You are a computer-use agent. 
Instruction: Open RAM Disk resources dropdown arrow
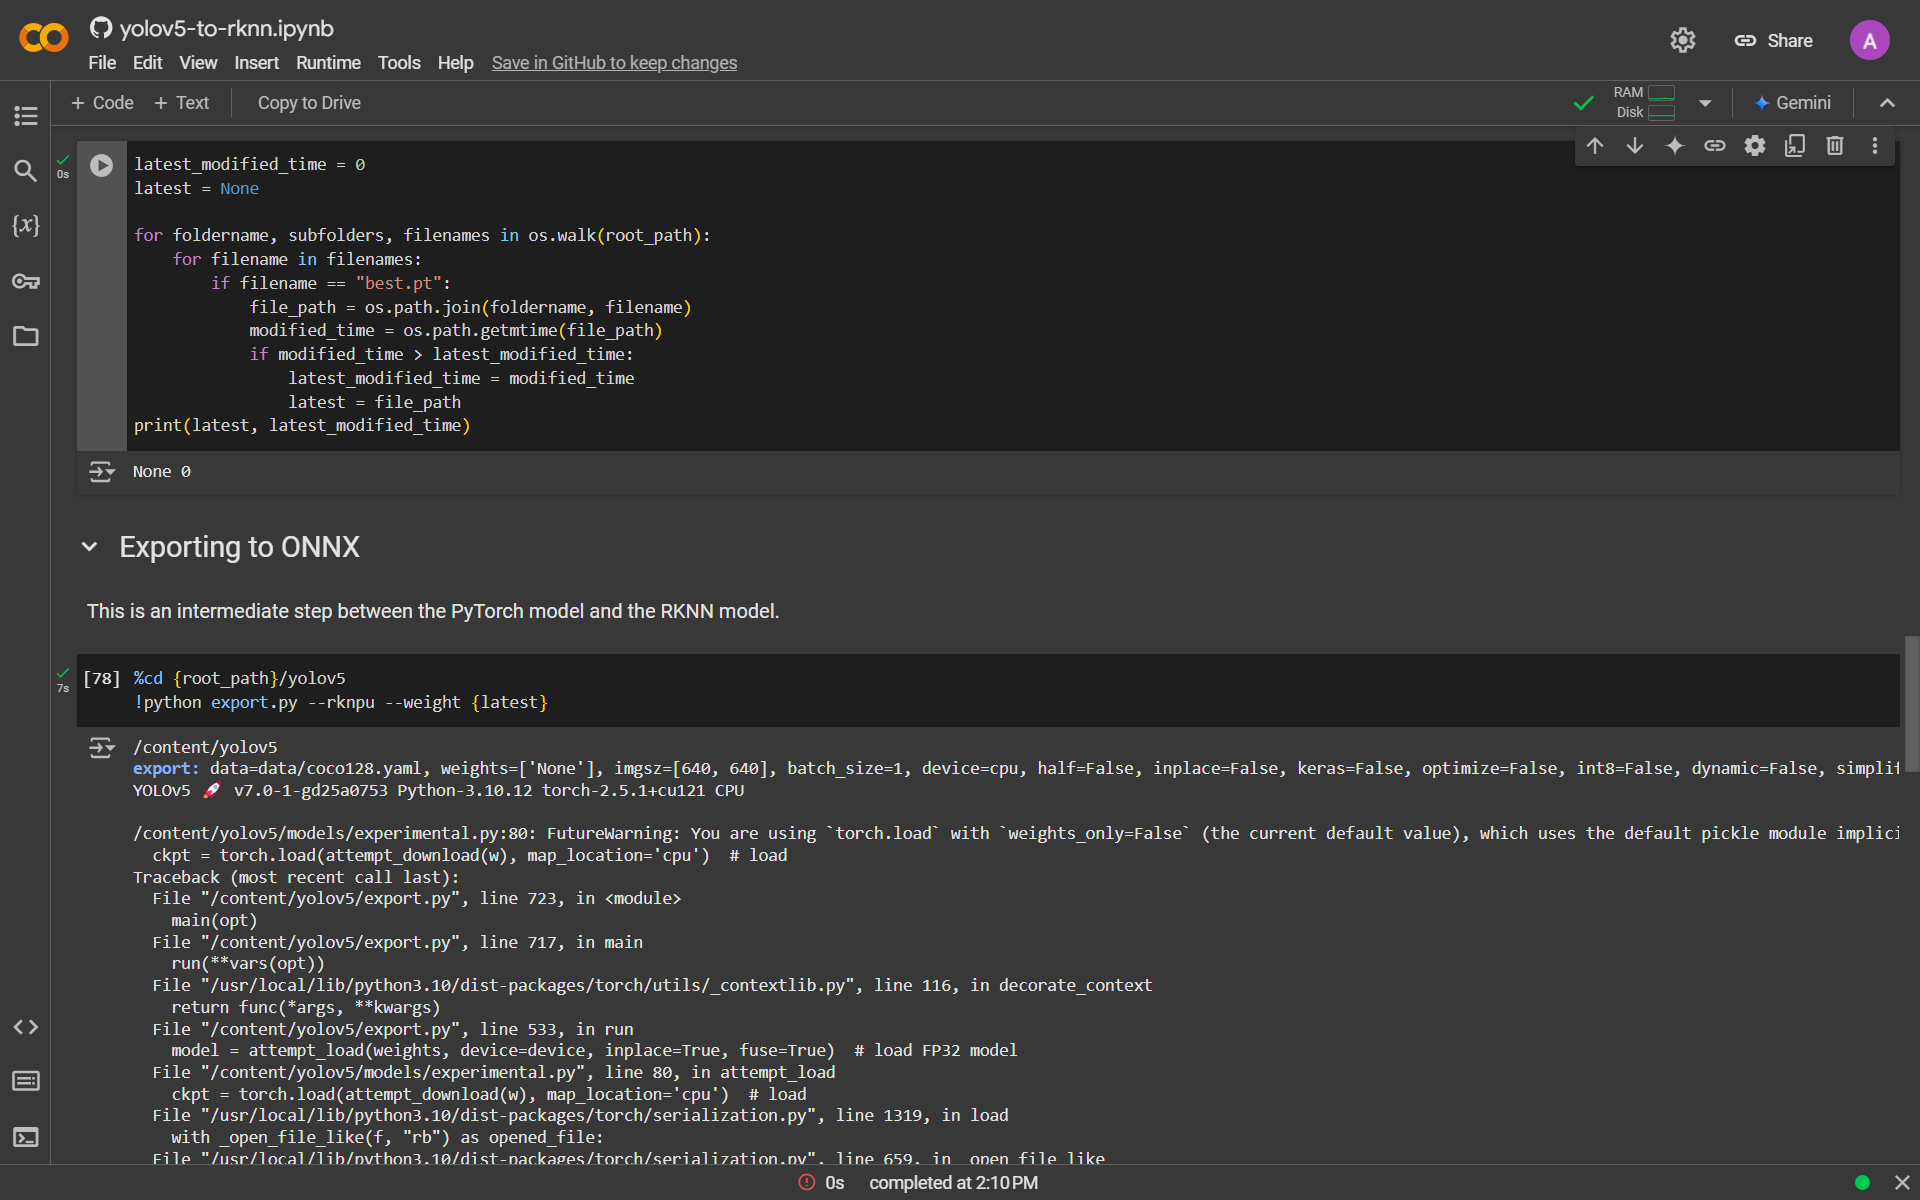click(x=1705, y=103)
